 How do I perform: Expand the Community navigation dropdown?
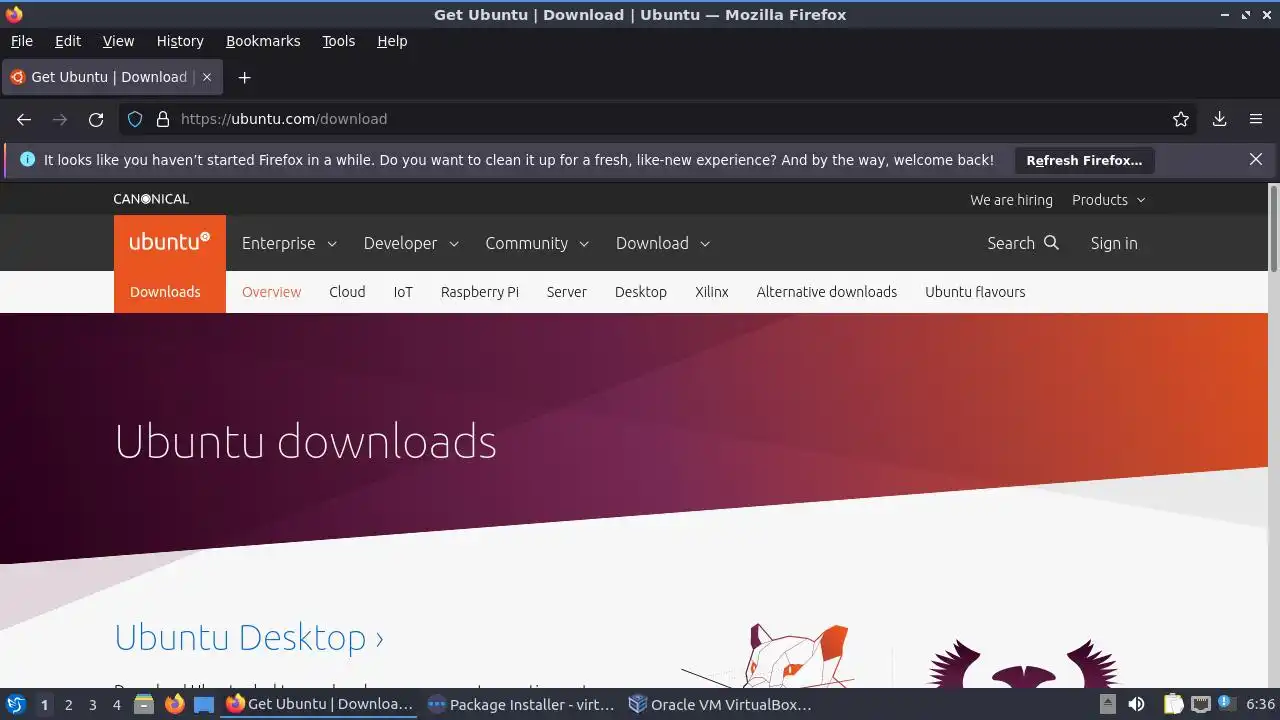pos(537,243)
